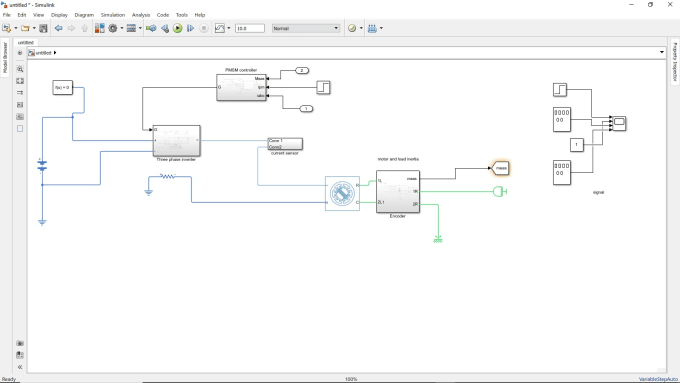Open the New Model dropdown arrow

[x=16, y=28]
